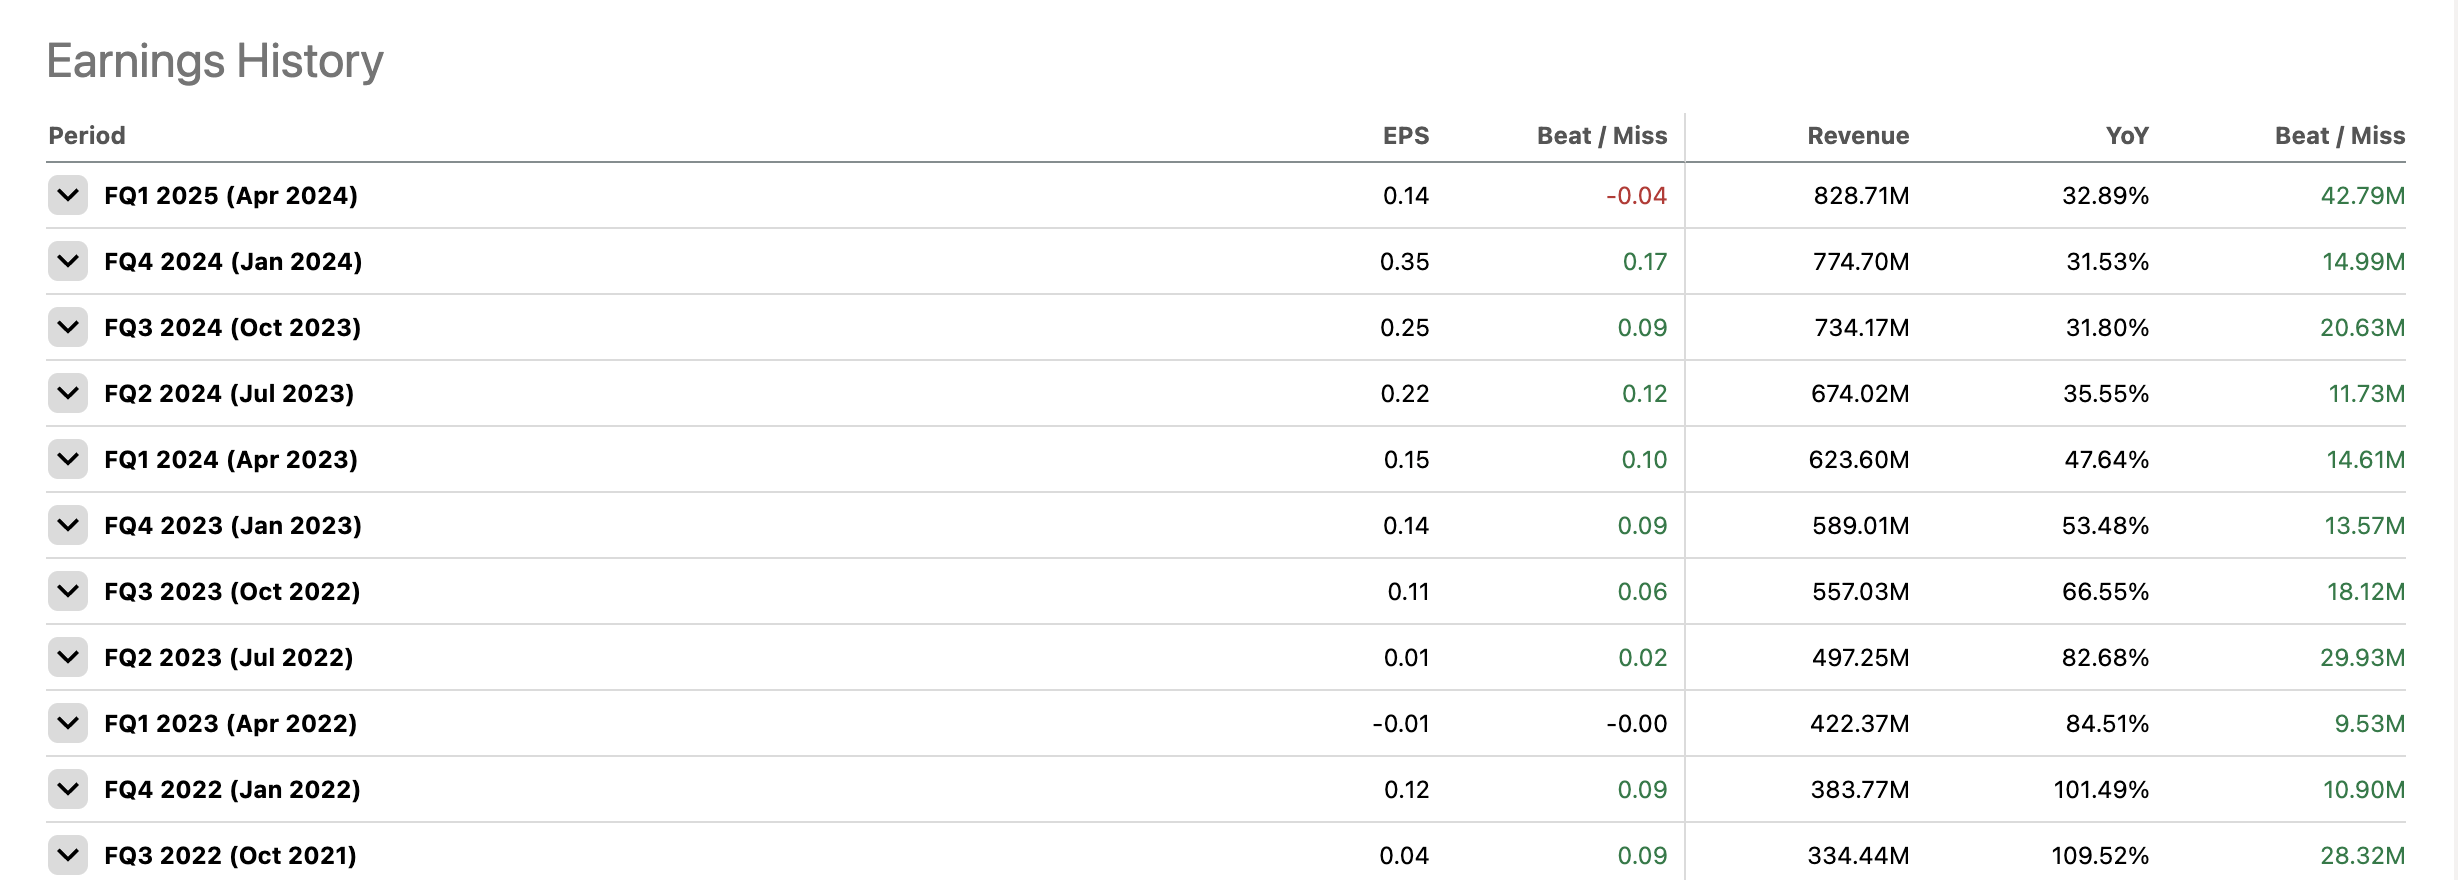Expand the FQ4 2024 (Jan 2024) row
The image size is (2458, 880).
pos(68,261)
